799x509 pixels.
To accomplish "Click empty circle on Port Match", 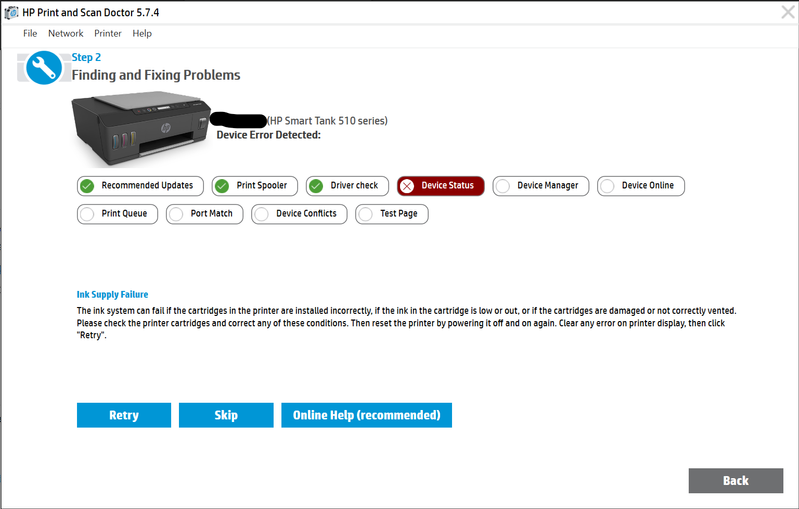I will point(176,214).
